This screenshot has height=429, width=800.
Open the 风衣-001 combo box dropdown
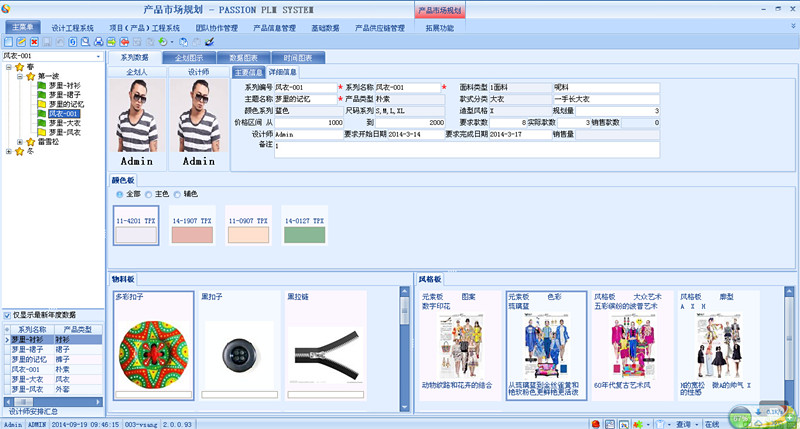pos(98,56)
